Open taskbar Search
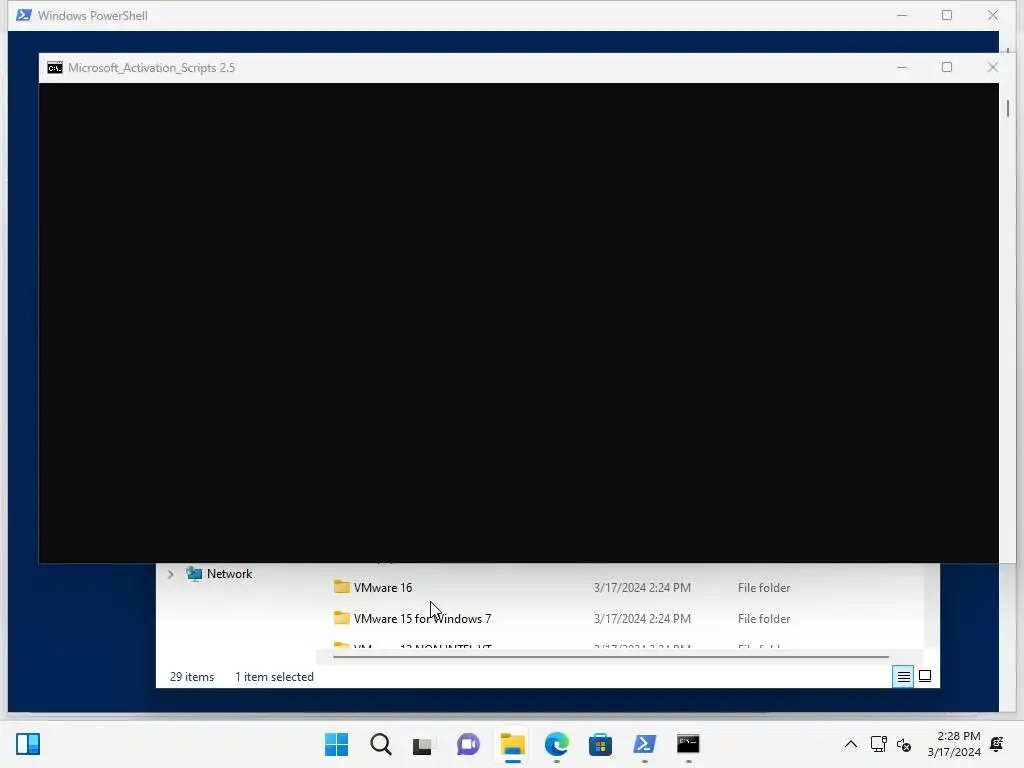Viewport: 1024px width, 768px height. (x=381, y=744)
